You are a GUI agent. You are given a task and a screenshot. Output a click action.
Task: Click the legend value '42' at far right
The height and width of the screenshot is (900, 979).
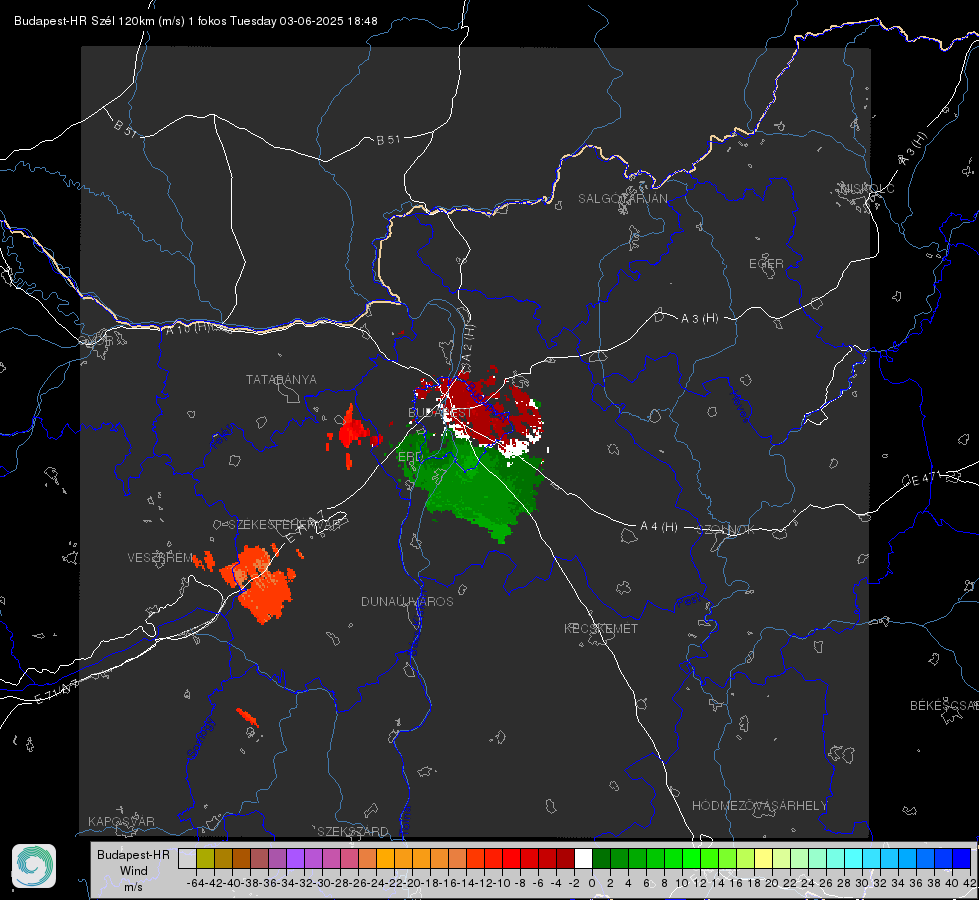(x=970, y=883)
